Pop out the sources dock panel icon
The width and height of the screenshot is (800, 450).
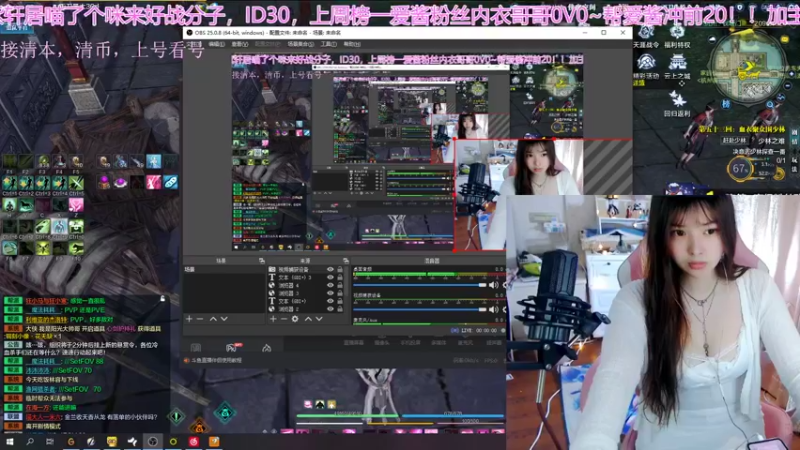click(346, 261)
